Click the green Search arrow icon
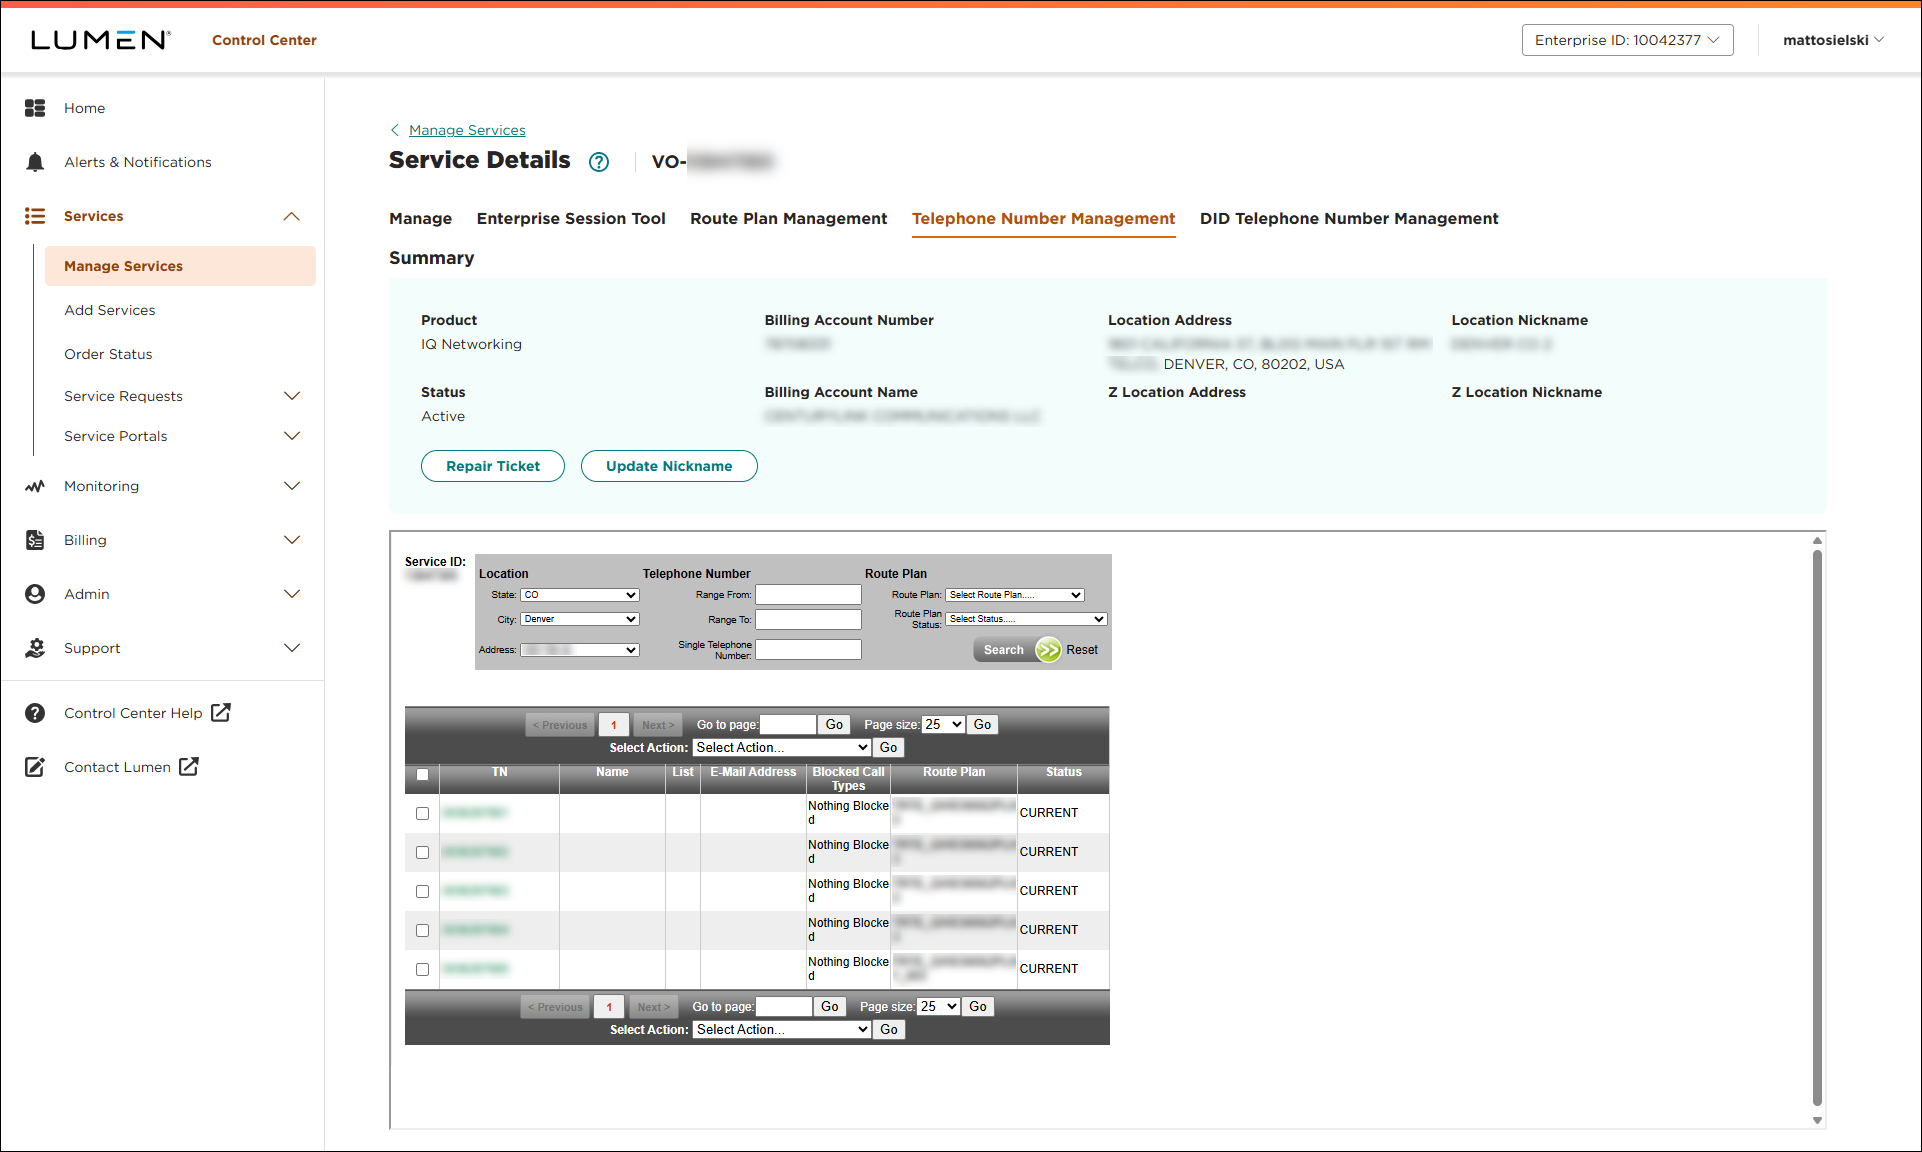 1048,649
